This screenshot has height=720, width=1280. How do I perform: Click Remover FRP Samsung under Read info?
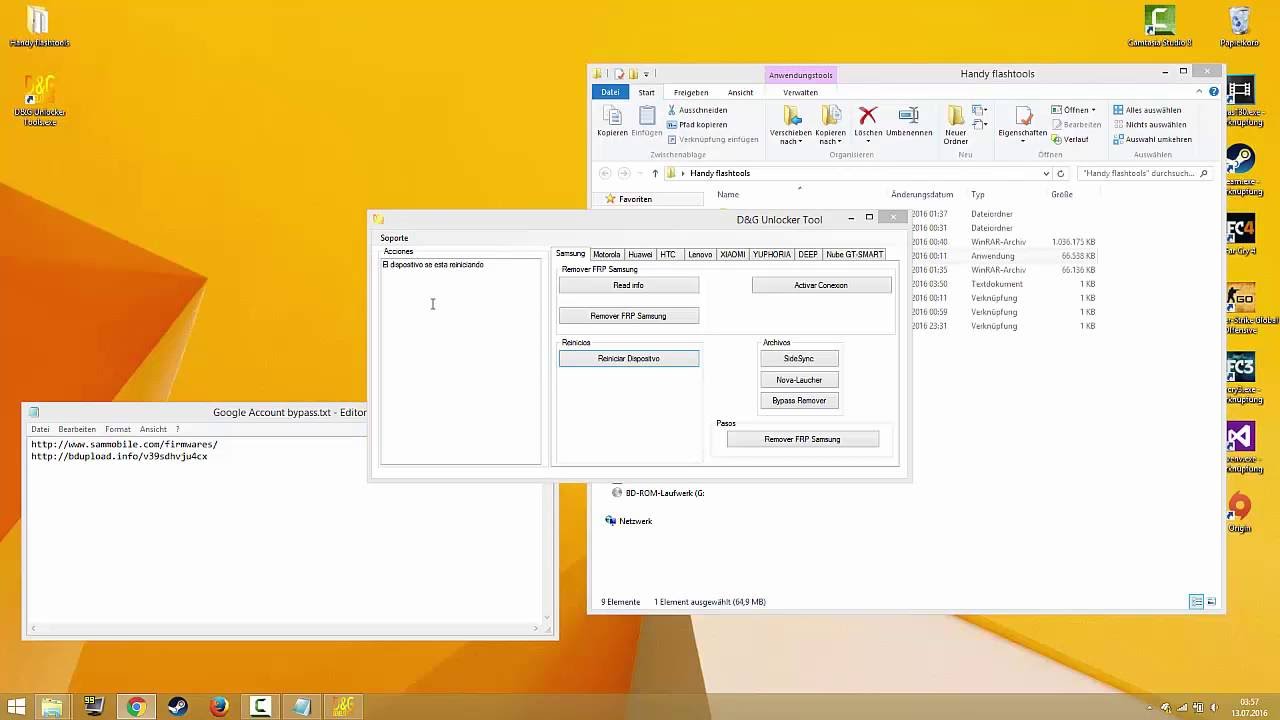[629, 316]
